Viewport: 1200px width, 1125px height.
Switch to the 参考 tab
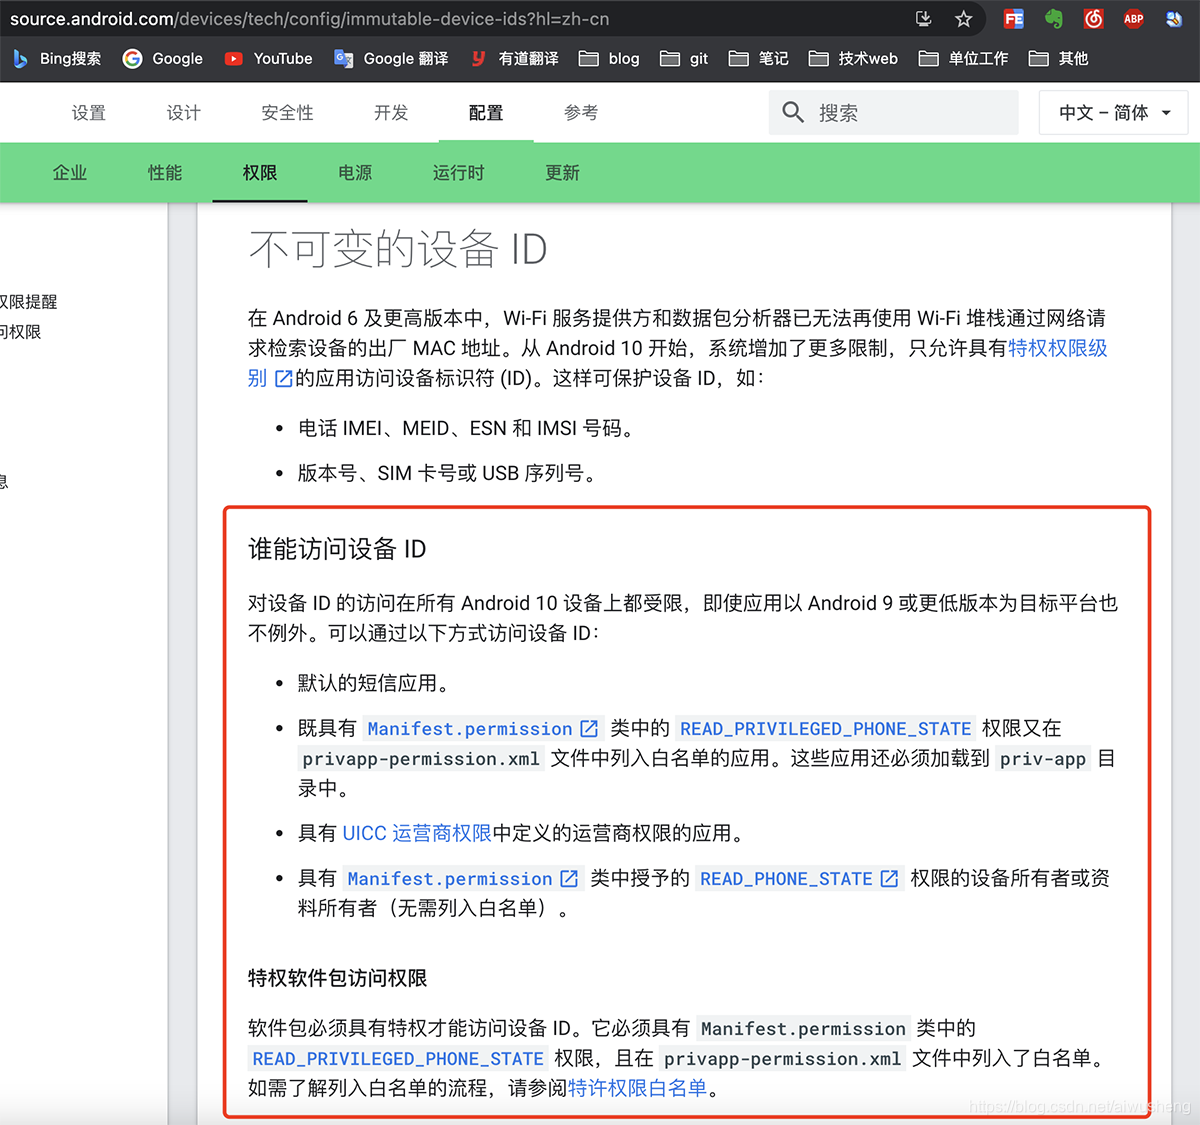(581, 112)
